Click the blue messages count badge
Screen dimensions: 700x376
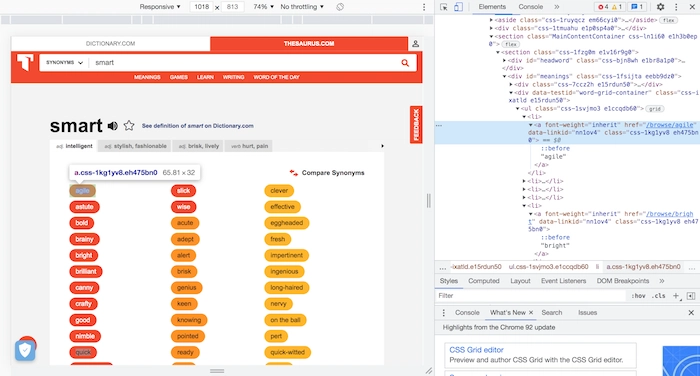tap(637, 7)
